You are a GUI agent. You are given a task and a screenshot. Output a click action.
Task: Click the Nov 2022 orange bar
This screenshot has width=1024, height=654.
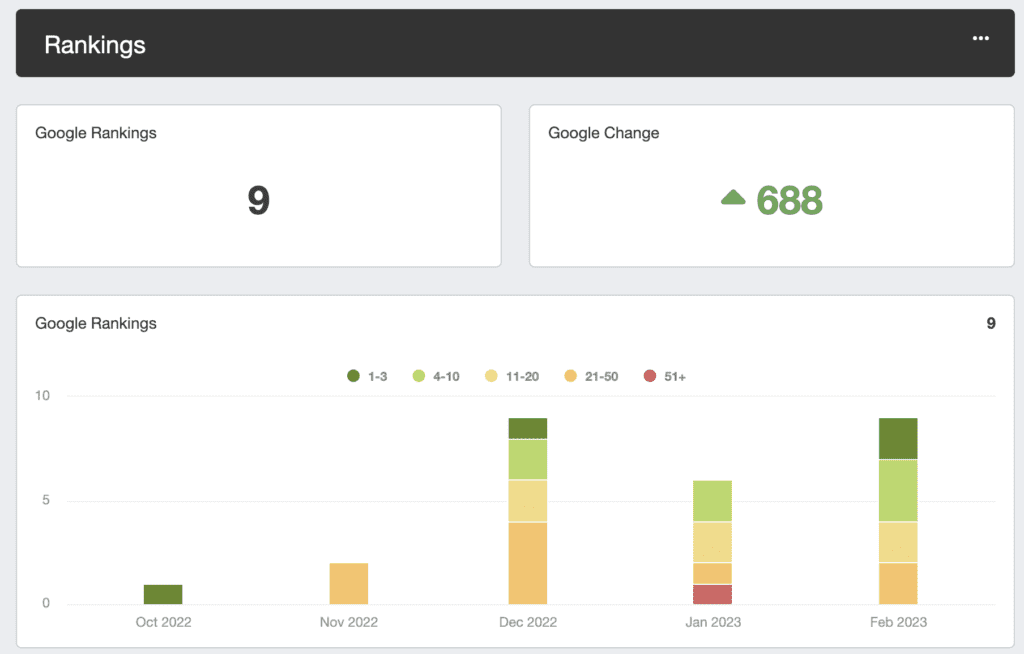pos(349,583)
